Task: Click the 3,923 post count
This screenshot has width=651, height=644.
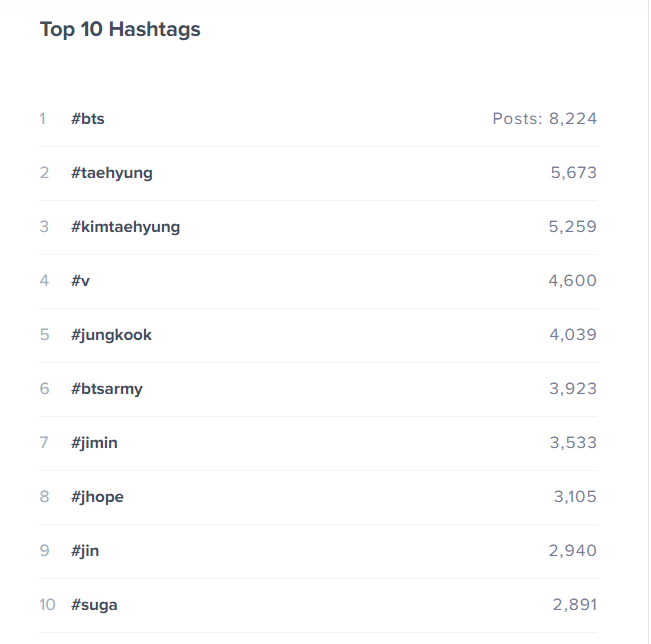Action: point(573,389)
